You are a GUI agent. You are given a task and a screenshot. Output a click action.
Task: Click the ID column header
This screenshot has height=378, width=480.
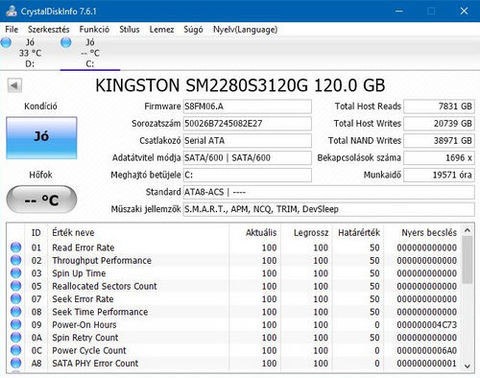pos(36,233)
